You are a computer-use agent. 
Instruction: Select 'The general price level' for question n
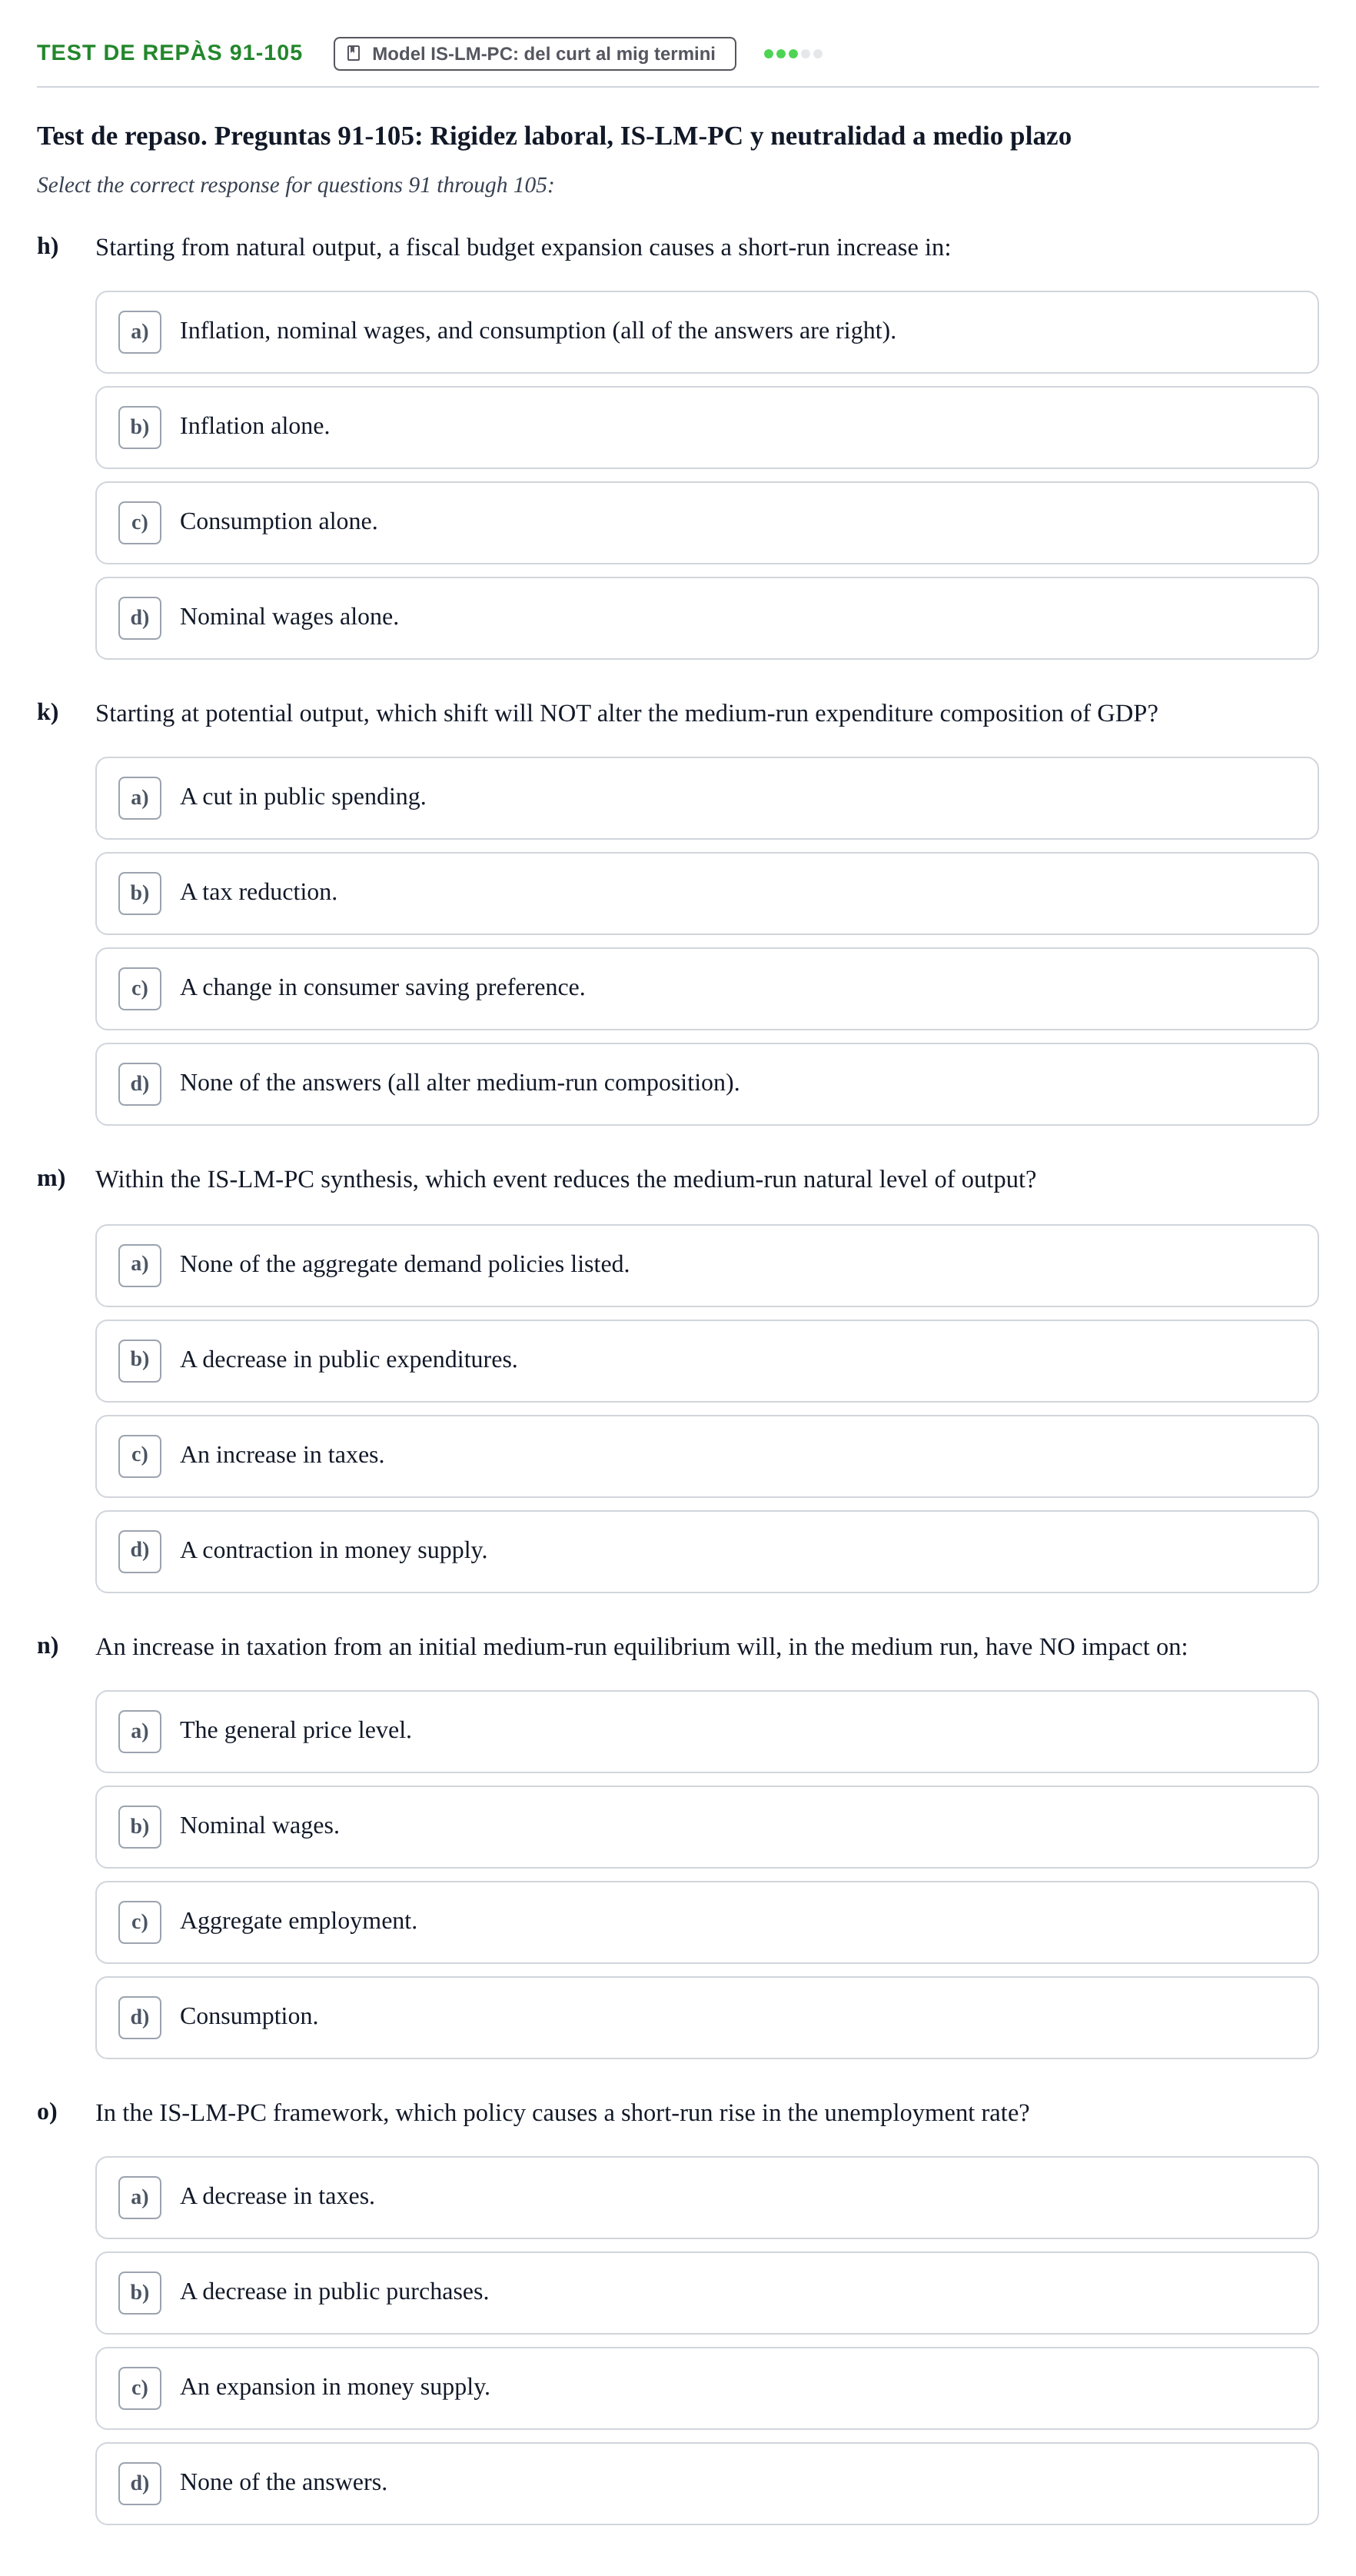pyautogui.click(x=706, y=1732)
